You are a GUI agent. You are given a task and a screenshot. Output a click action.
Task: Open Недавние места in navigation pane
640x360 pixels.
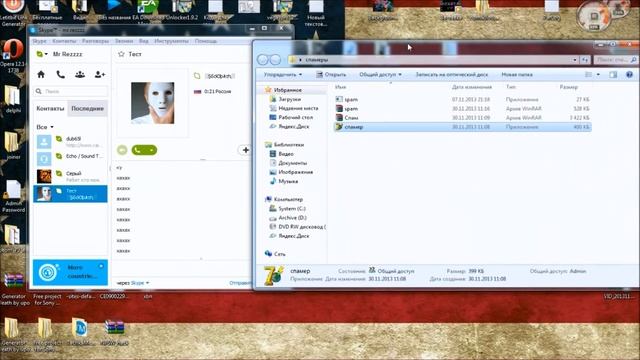coord(298,108)
